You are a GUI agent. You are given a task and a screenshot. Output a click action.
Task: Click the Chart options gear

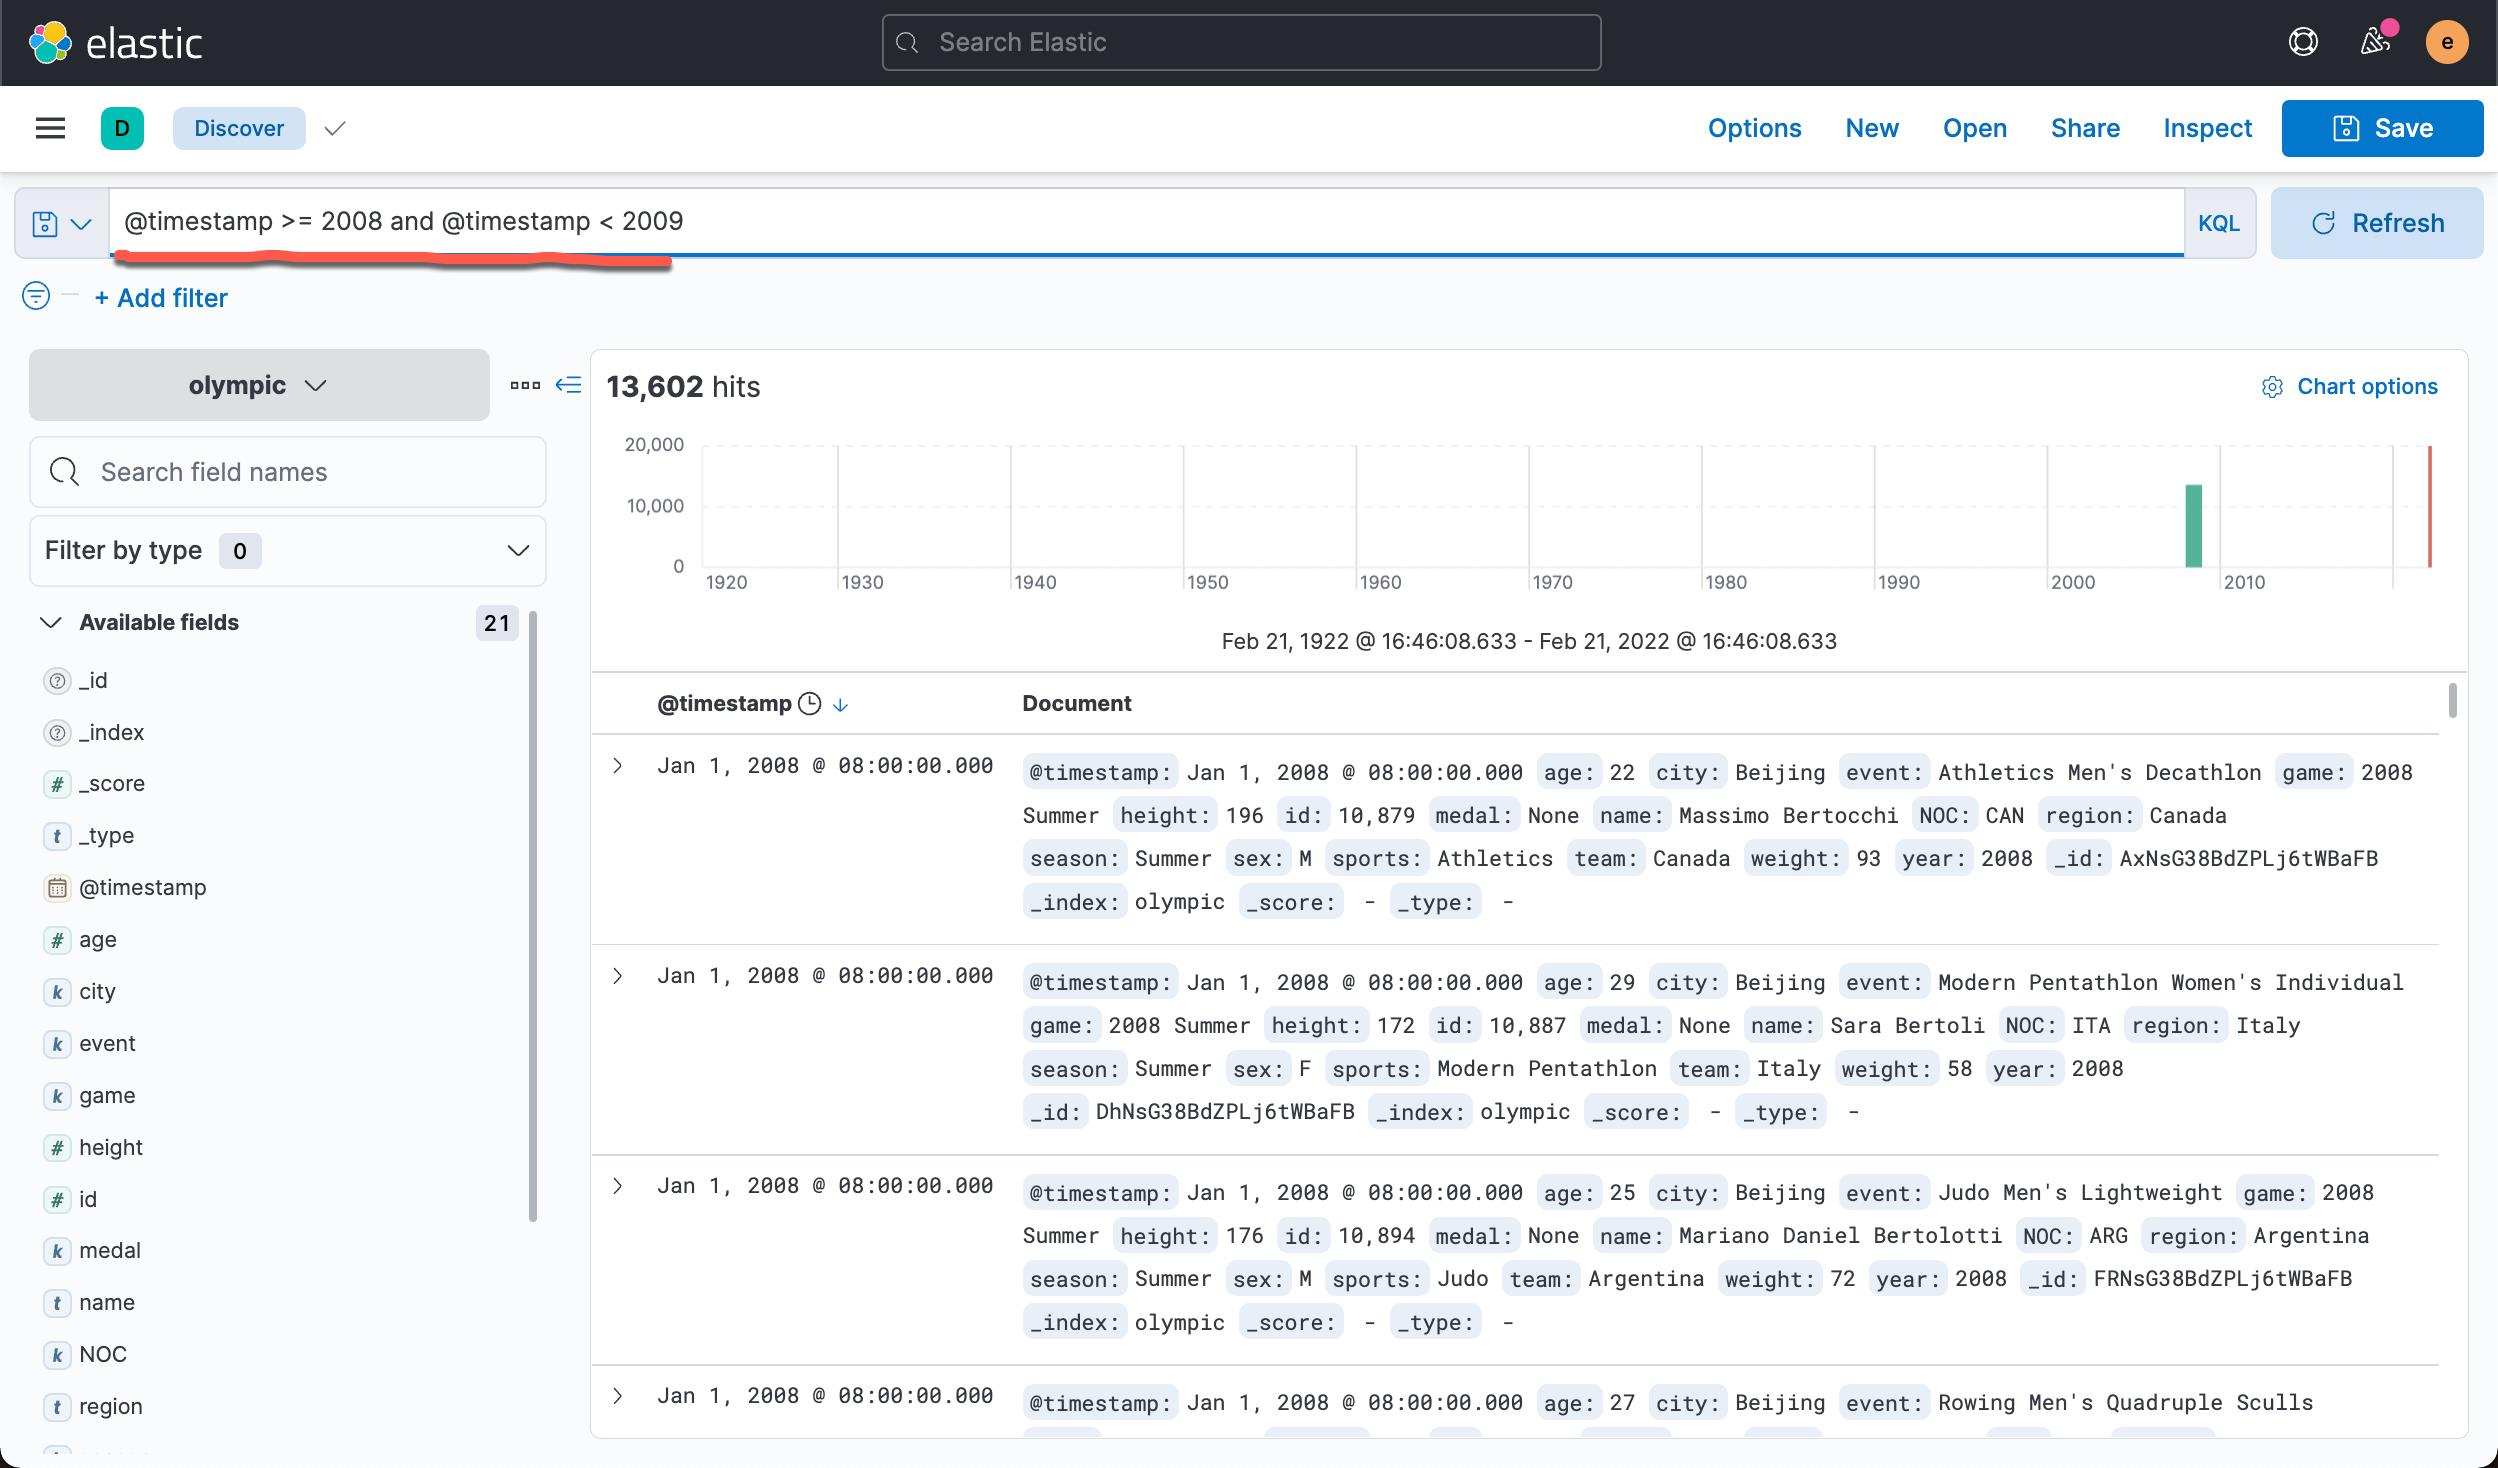[2272, 387]
